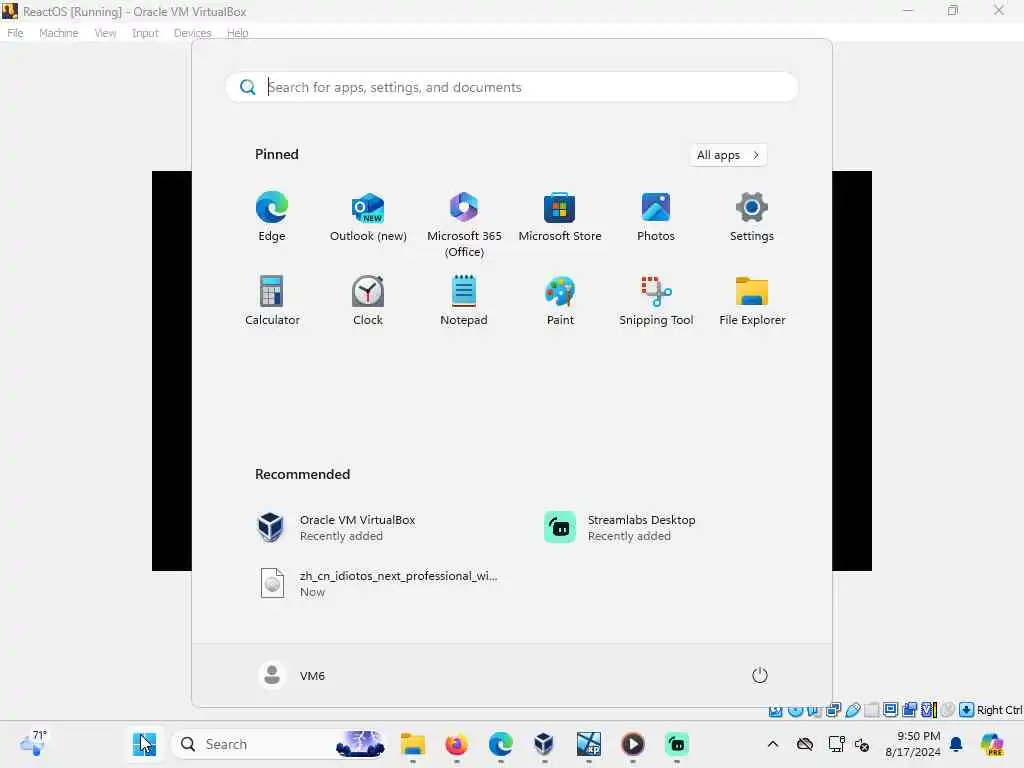Open the Microsoft Store app
This screenshot has height=768, width=1024.
click(x=560, y=217)
